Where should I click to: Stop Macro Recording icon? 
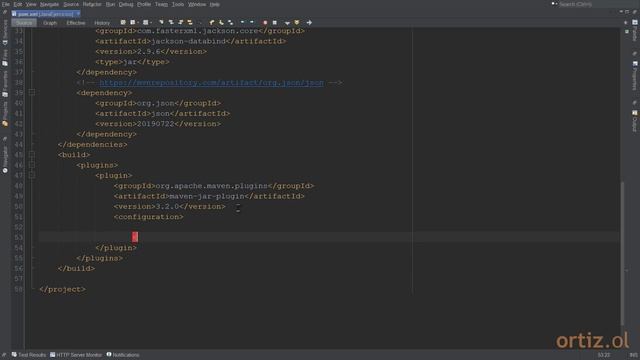(x=275, y=22)
